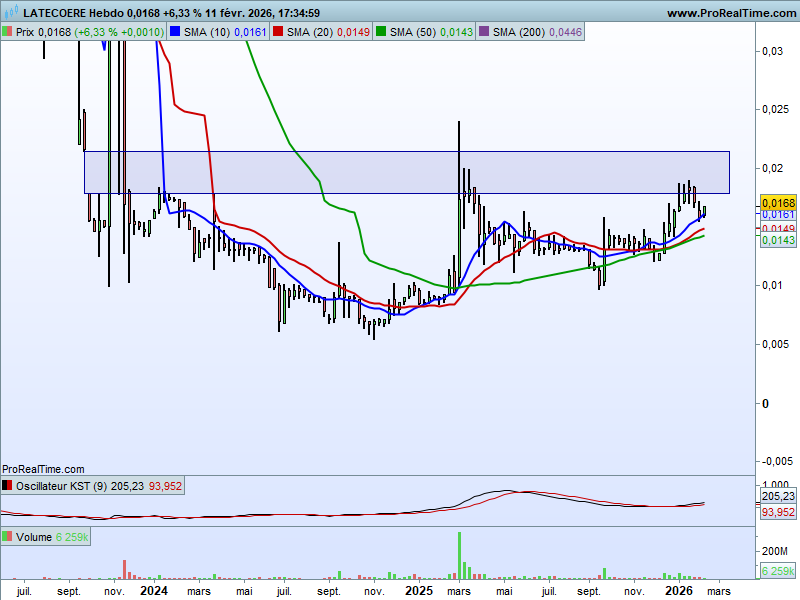The width and height of the screenshot is (800, 600).
Task: Click the 0,005 price axis label
Action: (x=775, y=344)
